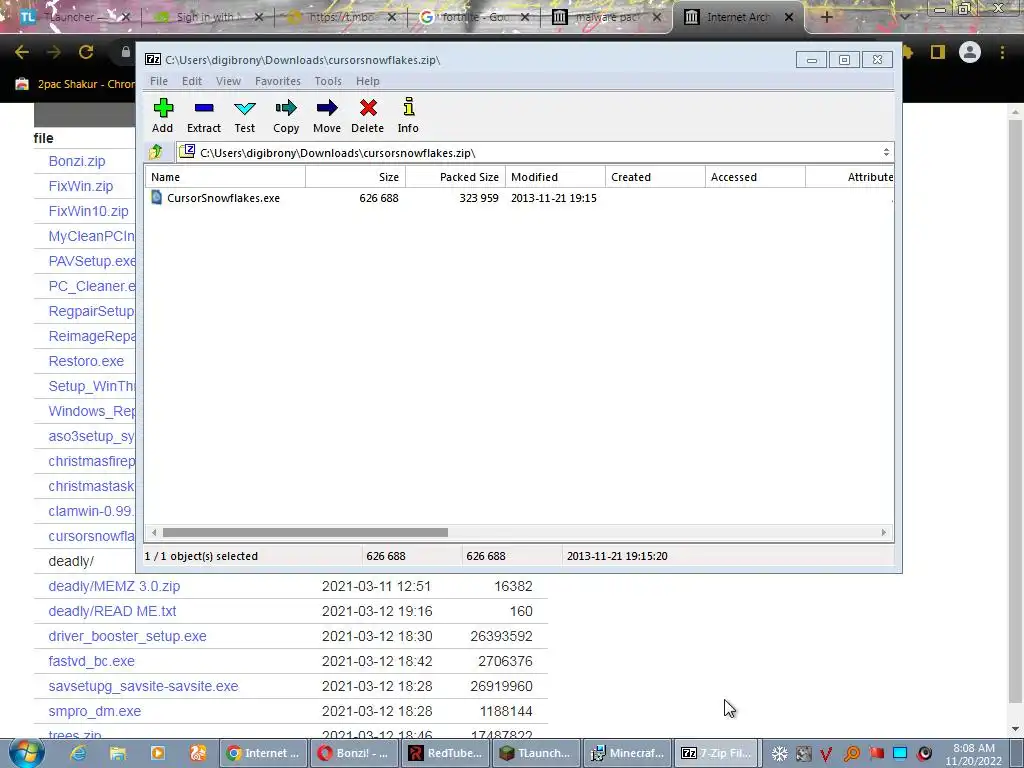1024x768 pixels.
Task: Open smpro_dm.exe link
Action: point(95,711)
